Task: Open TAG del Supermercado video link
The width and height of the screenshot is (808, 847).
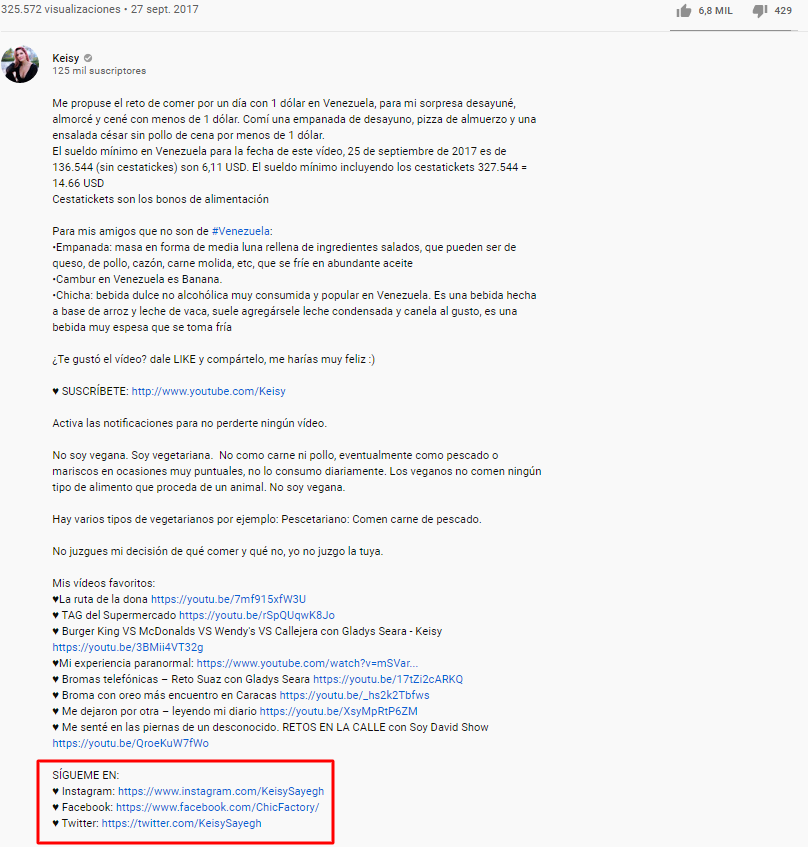Action: point(257,615)
